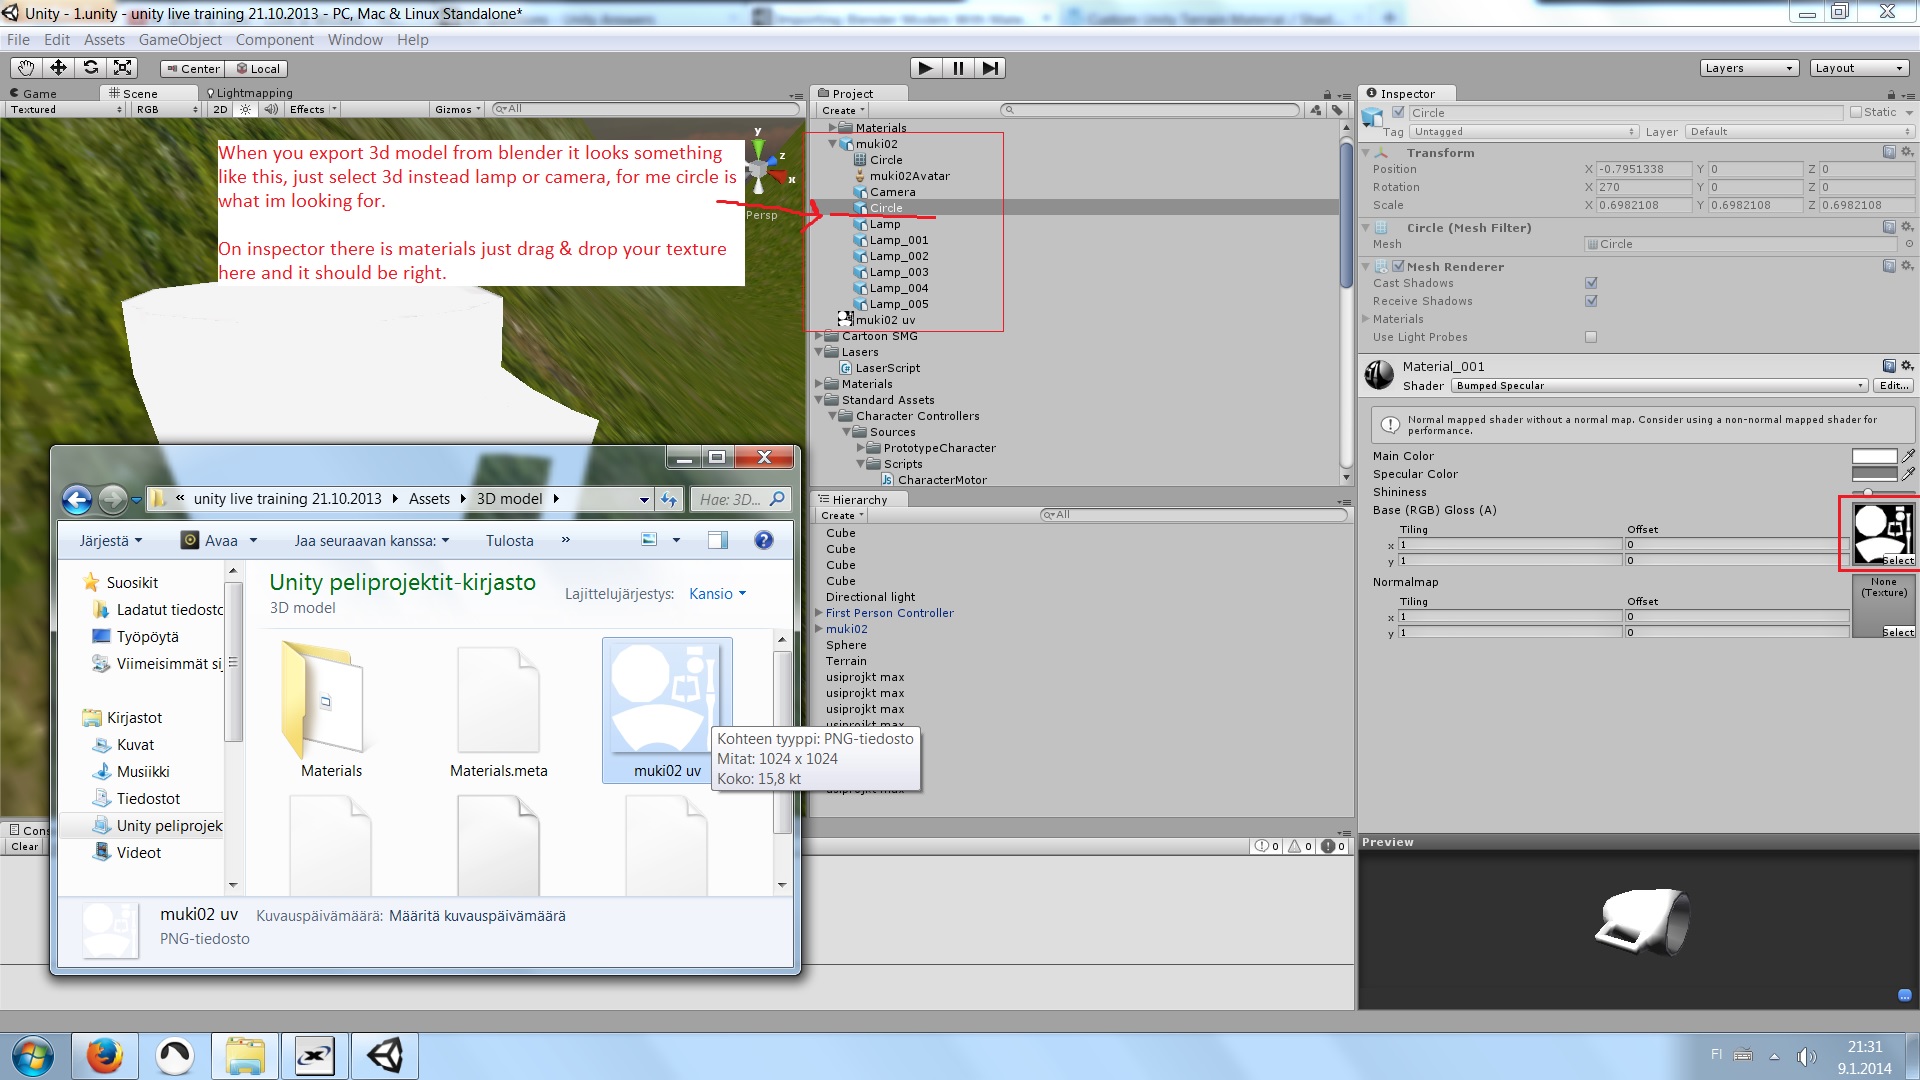1920x1080 pixels.
Task: Toggle Explorer preview pane icon
Action: coord(717,540)
